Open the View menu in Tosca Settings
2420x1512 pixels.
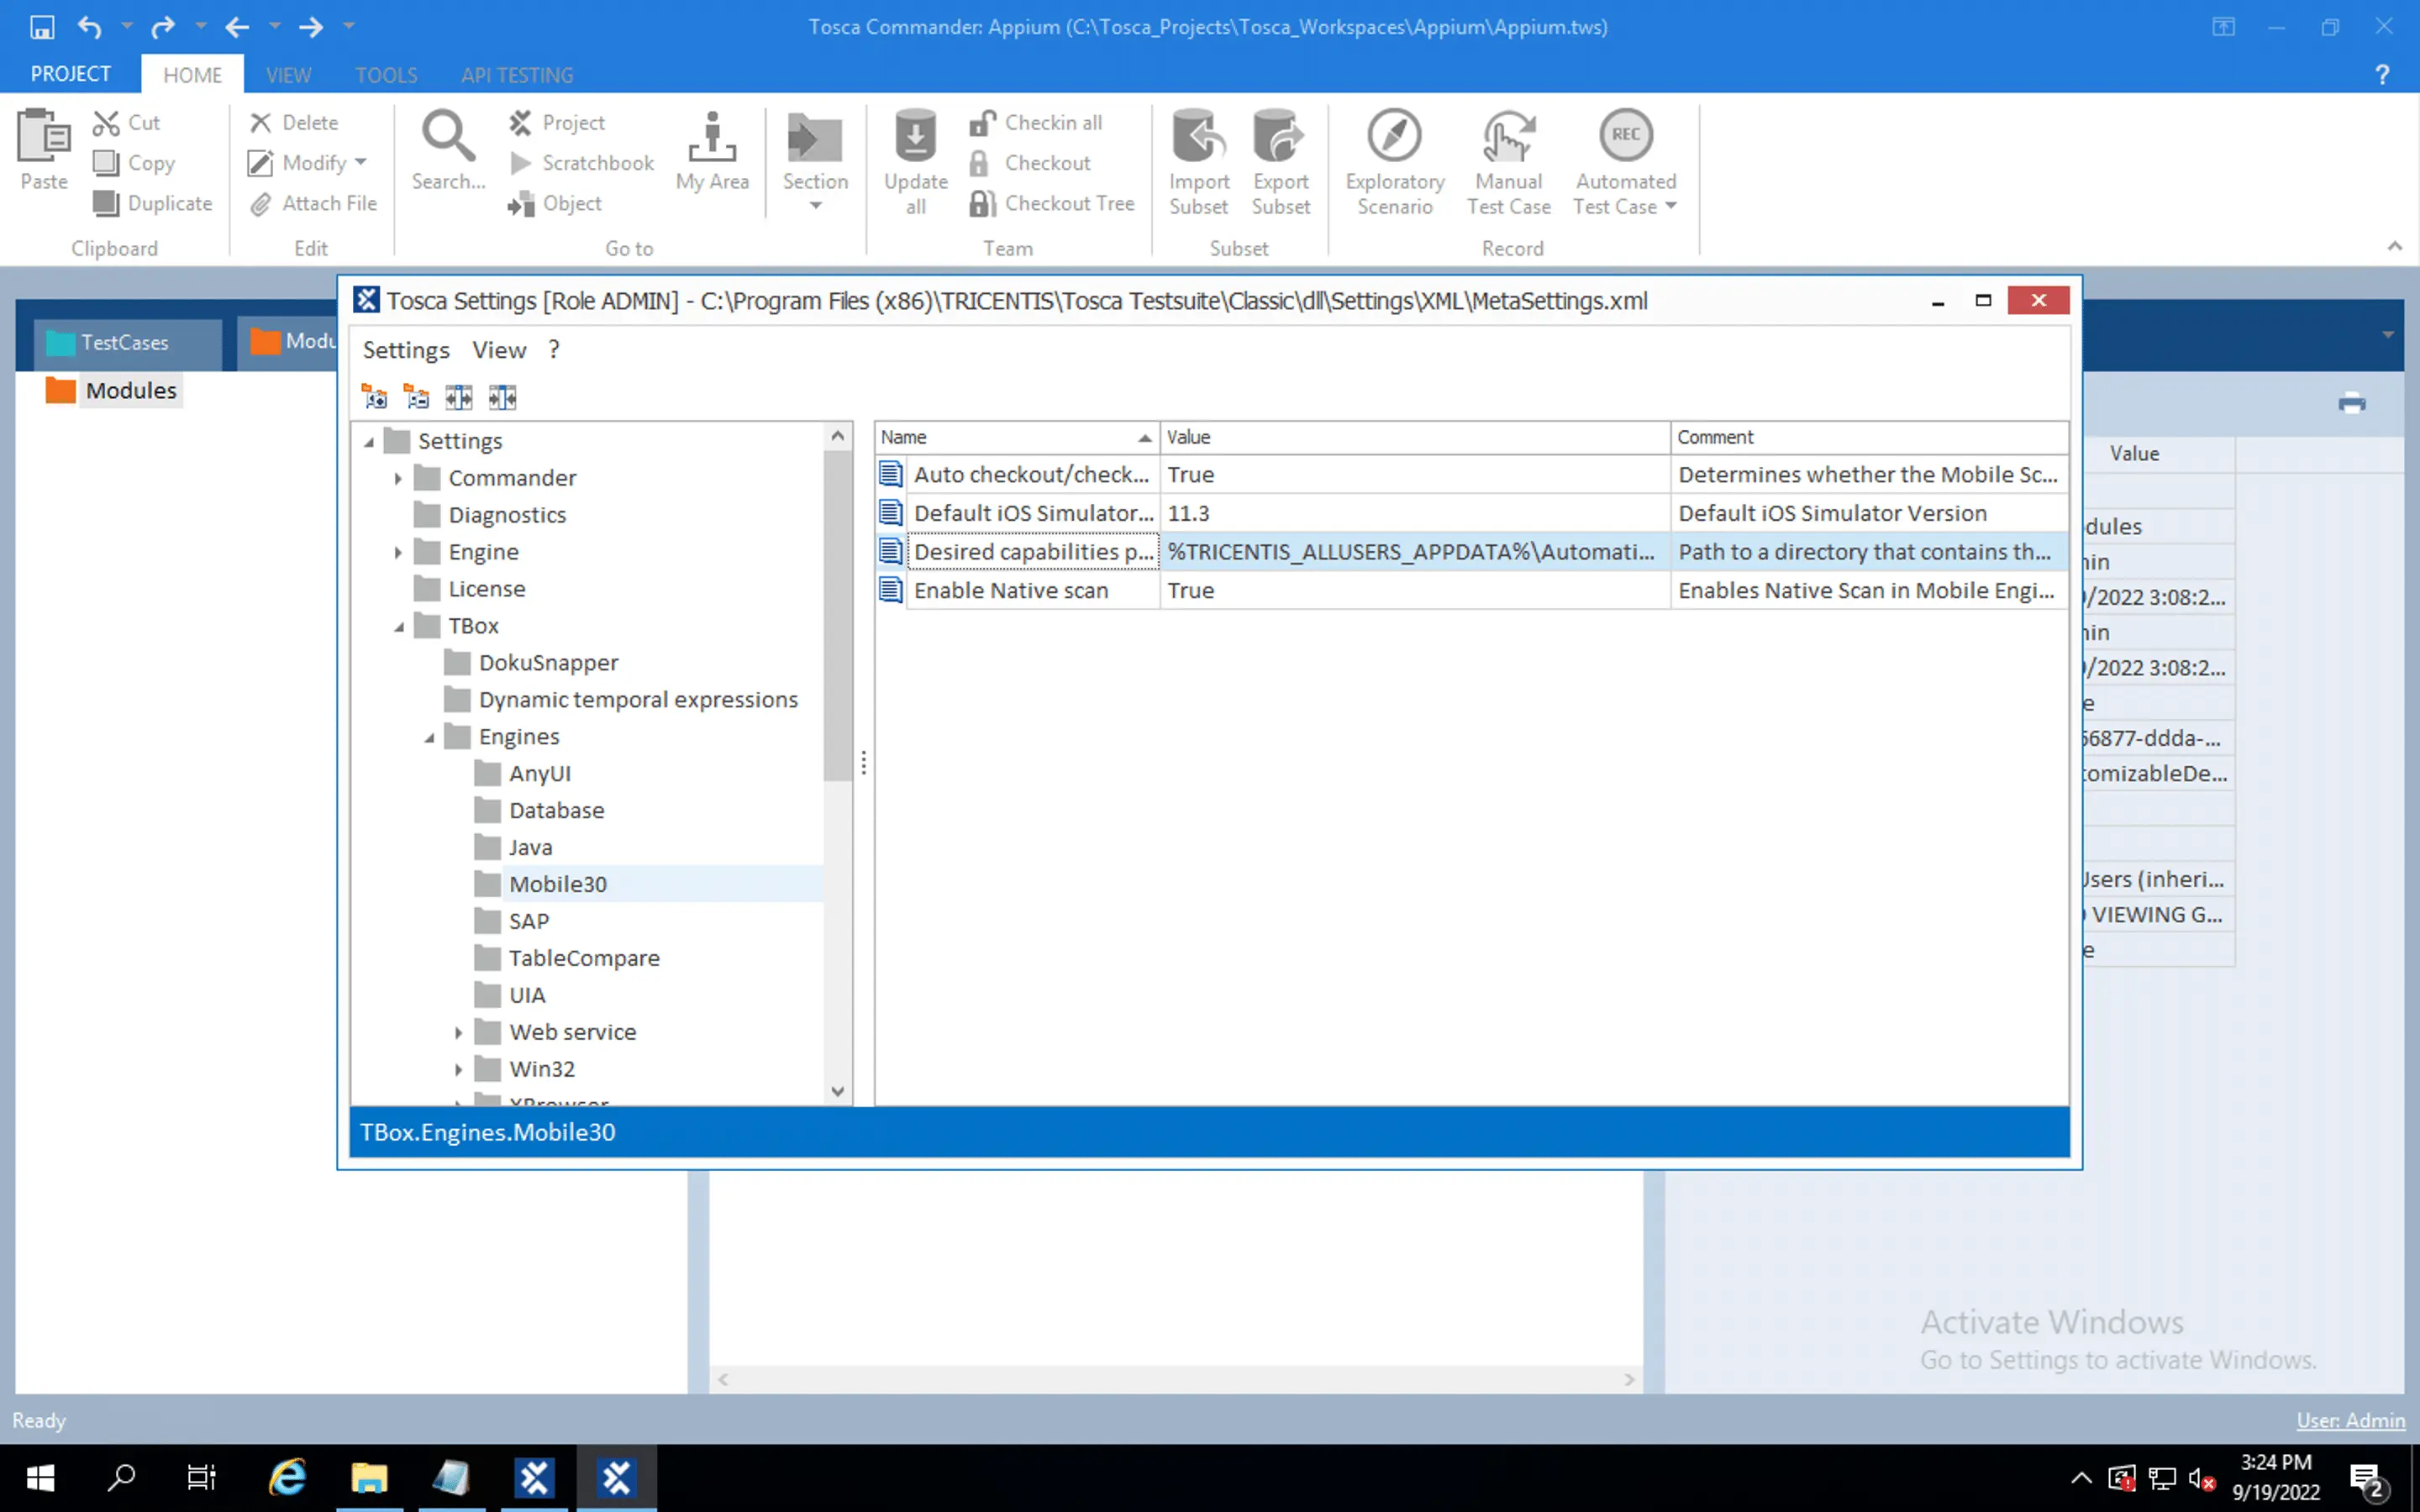(499, 350)
